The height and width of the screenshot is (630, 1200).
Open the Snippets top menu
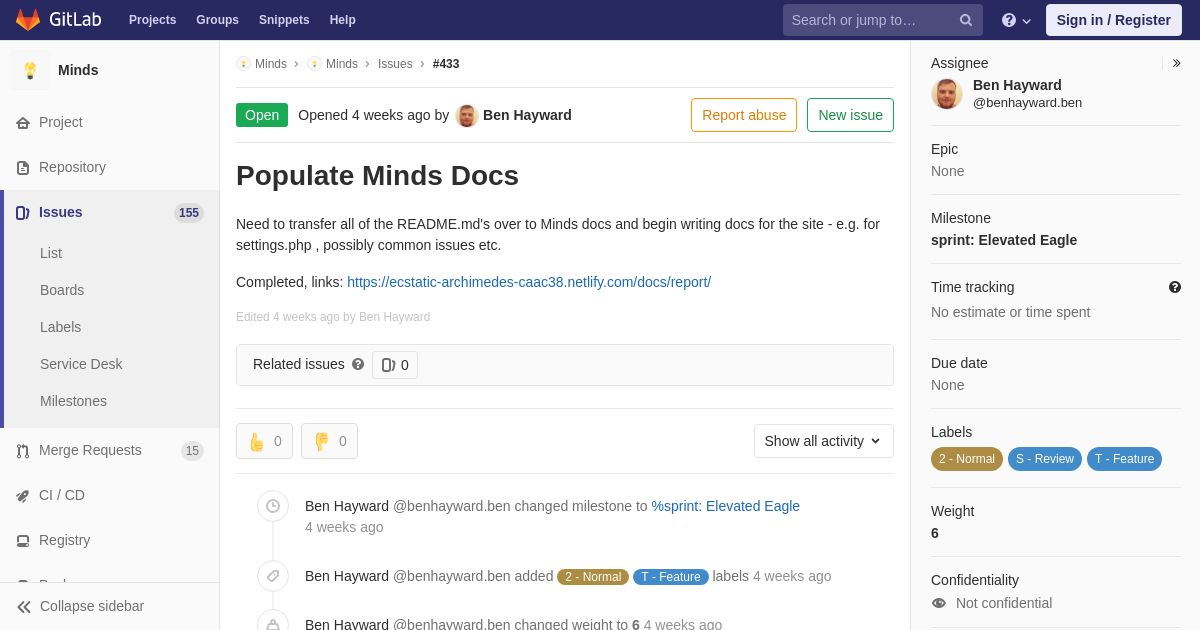(x=284, y=20)
